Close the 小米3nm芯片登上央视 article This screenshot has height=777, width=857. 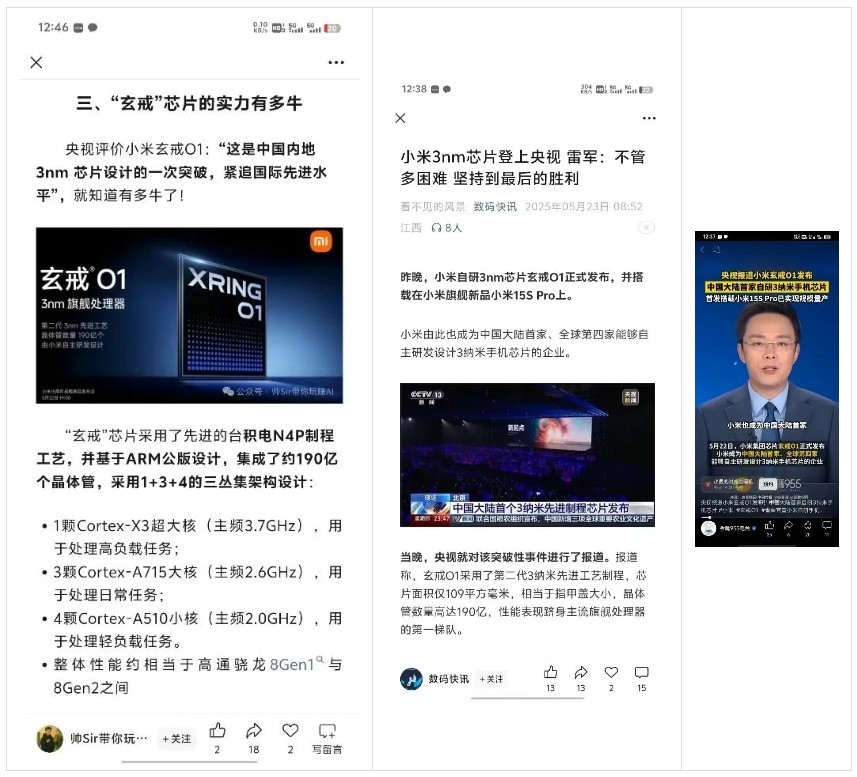click(x=400, y=118)
